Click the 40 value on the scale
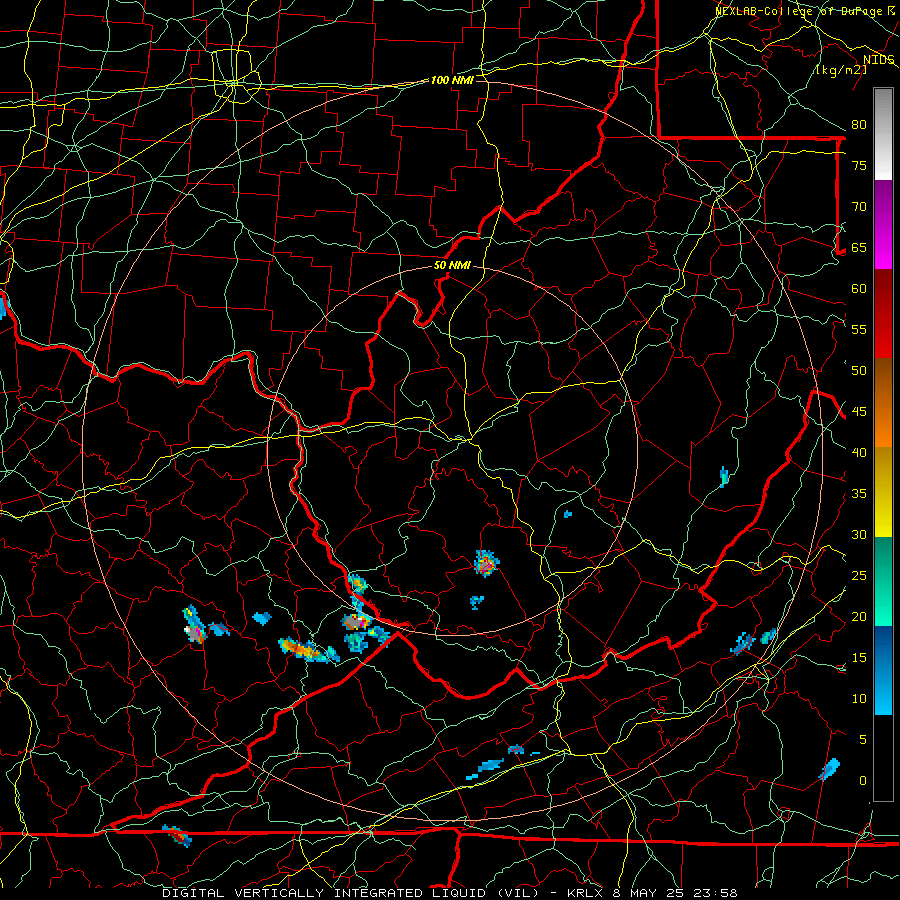The height and width of the screenshot is (900, 900). (x=859, y=452)
